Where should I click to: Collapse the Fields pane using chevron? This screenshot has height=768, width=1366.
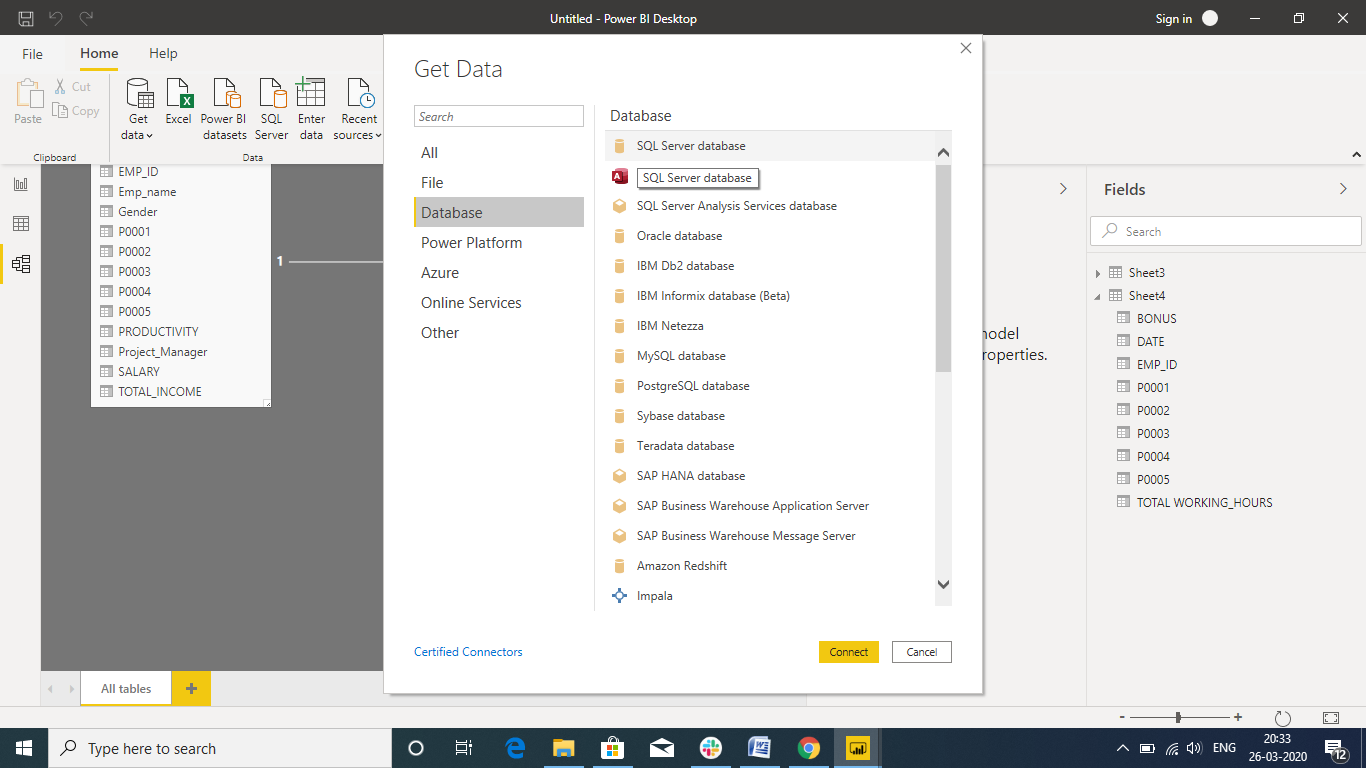click(x=1343, y=189)
